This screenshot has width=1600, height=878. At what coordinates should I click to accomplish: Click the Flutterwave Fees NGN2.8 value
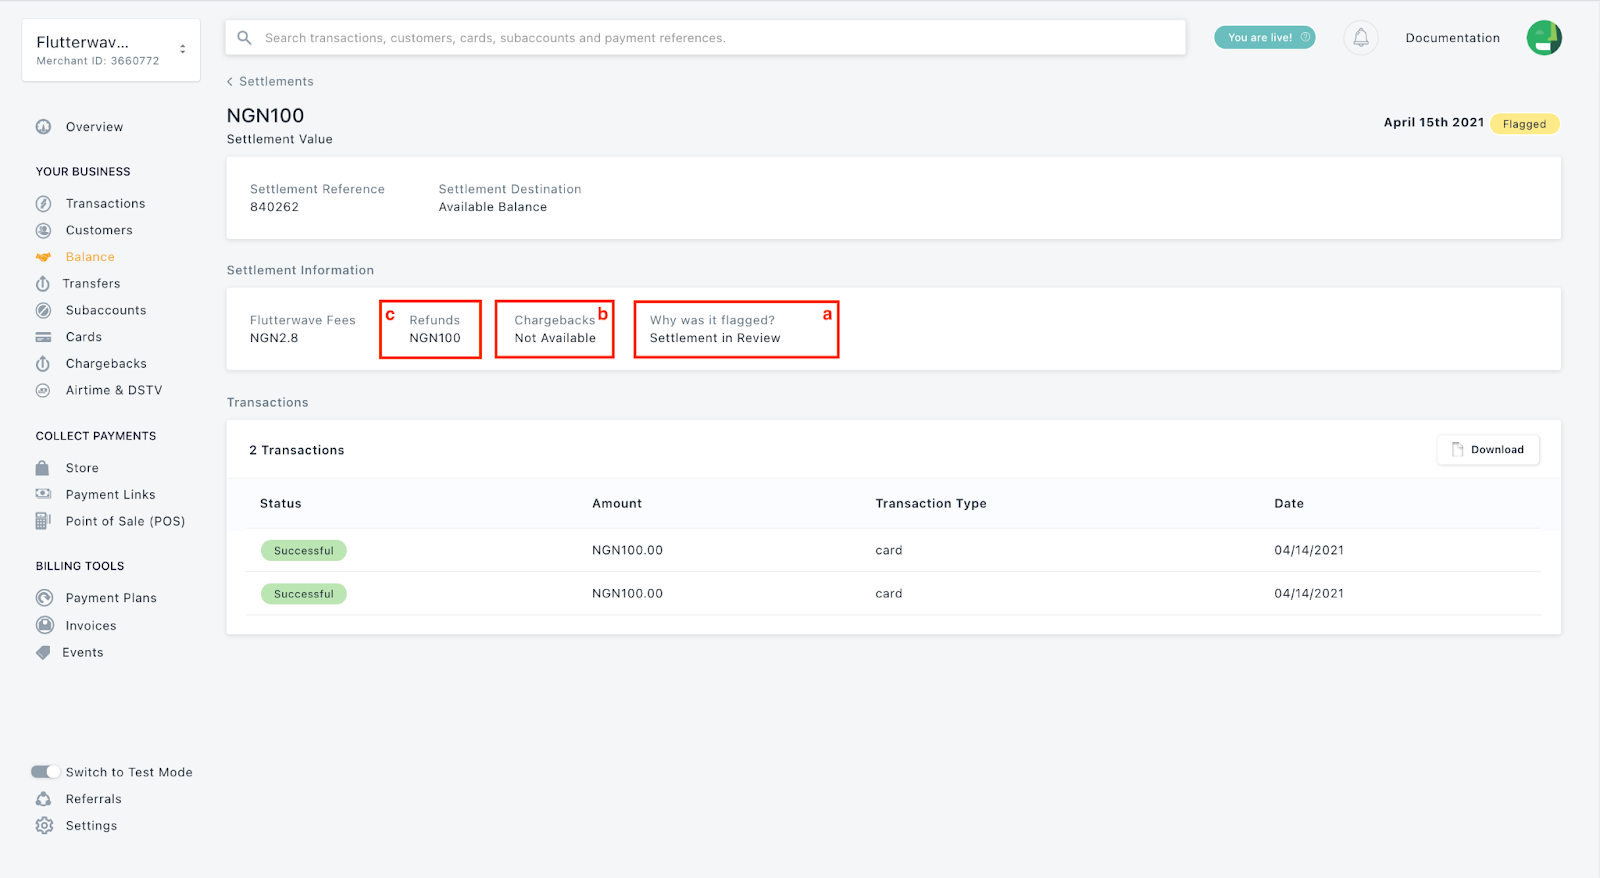pos(274,338)
